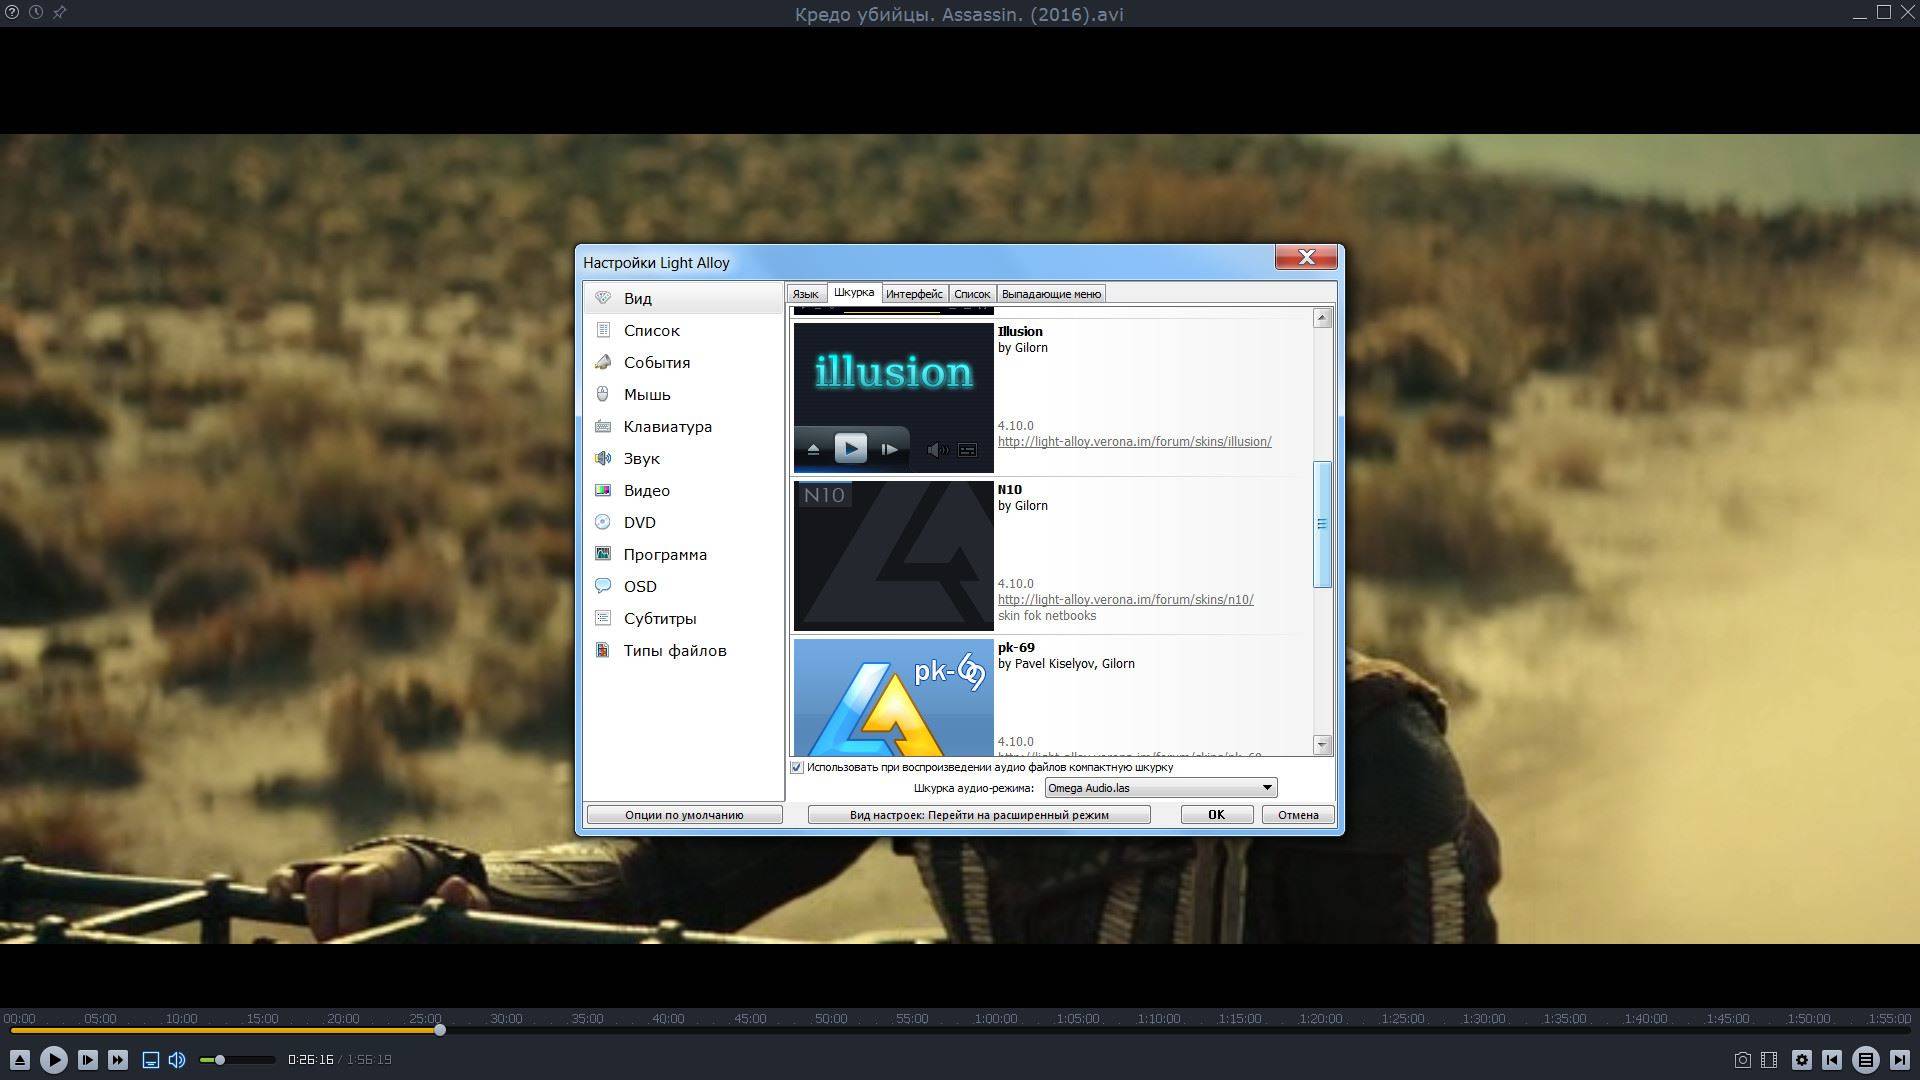Screen dimensions: 1920x1080
Task: Open the Мышь settings category
Action: coord(684,394)
